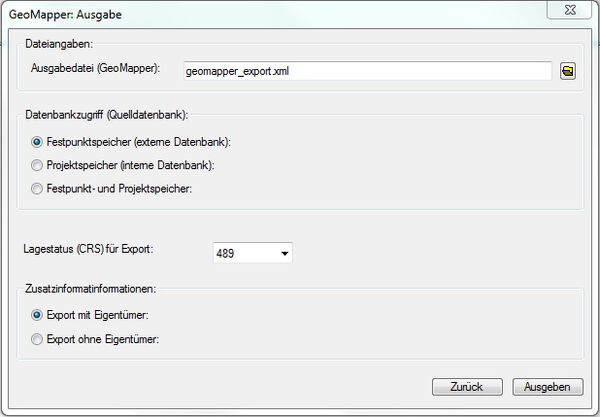Screen dimensions: 600x417
Task: Select Projektspeicher (interne Datenbank) option
Action: click(x=37, y=165)
